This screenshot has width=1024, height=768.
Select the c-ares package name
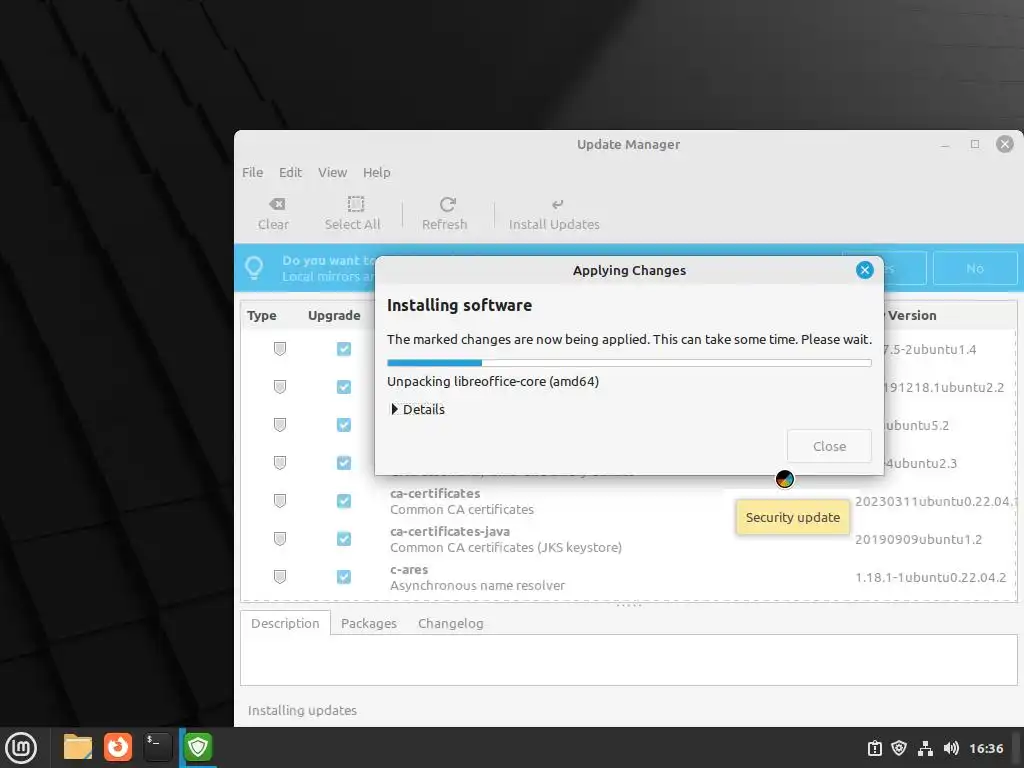click(x=409, y=569)
